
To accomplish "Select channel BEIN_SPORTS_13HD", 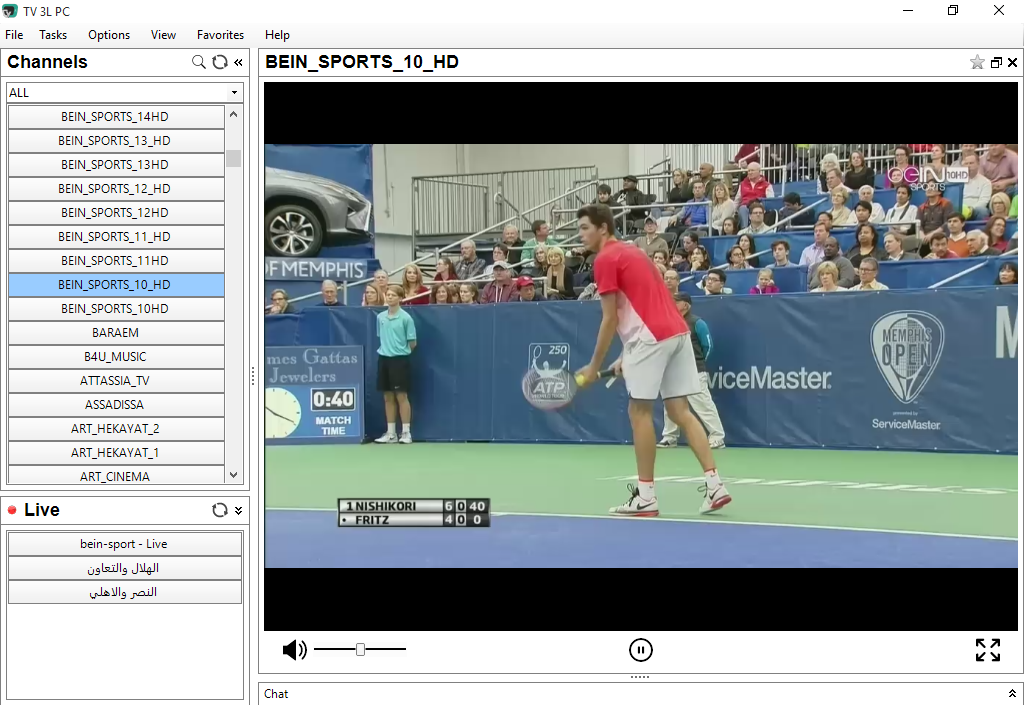I will (x=116, y=165).
